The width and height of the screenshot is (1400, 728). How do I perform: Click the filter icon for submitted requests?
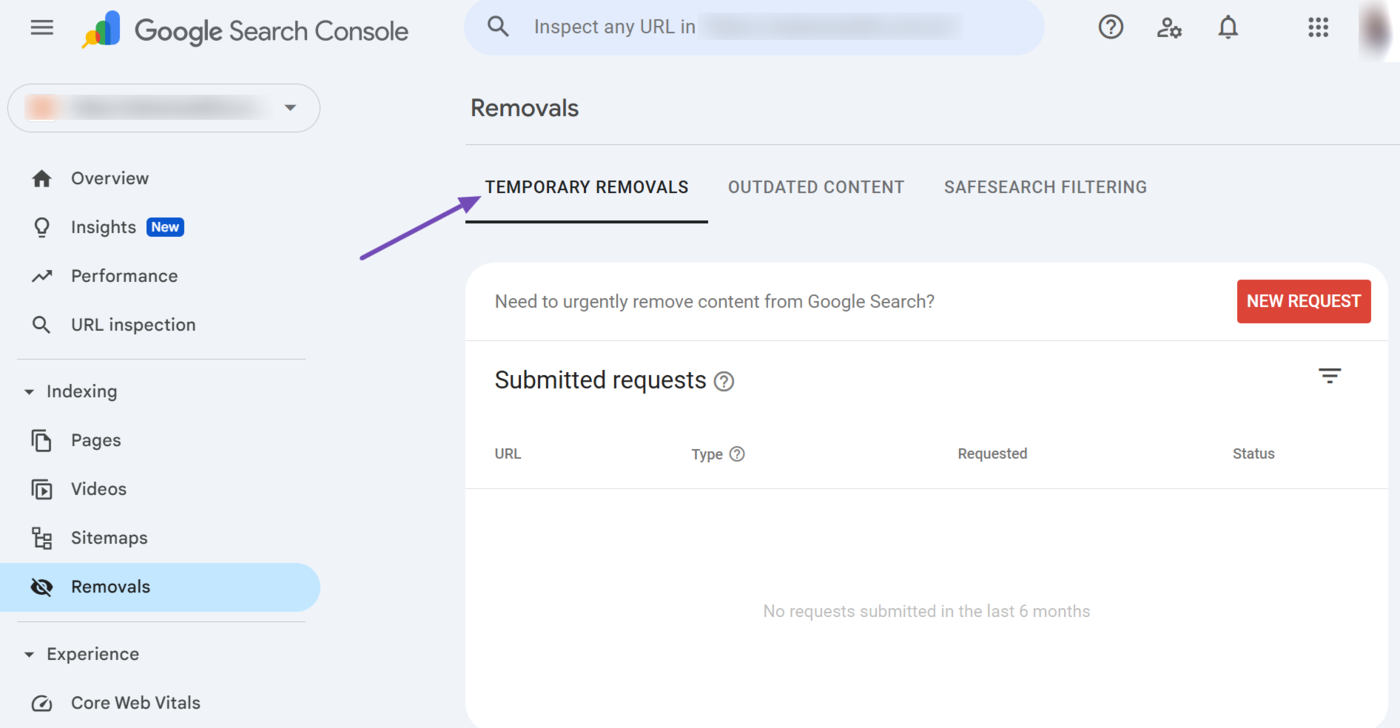click(x=1329, y=376)
